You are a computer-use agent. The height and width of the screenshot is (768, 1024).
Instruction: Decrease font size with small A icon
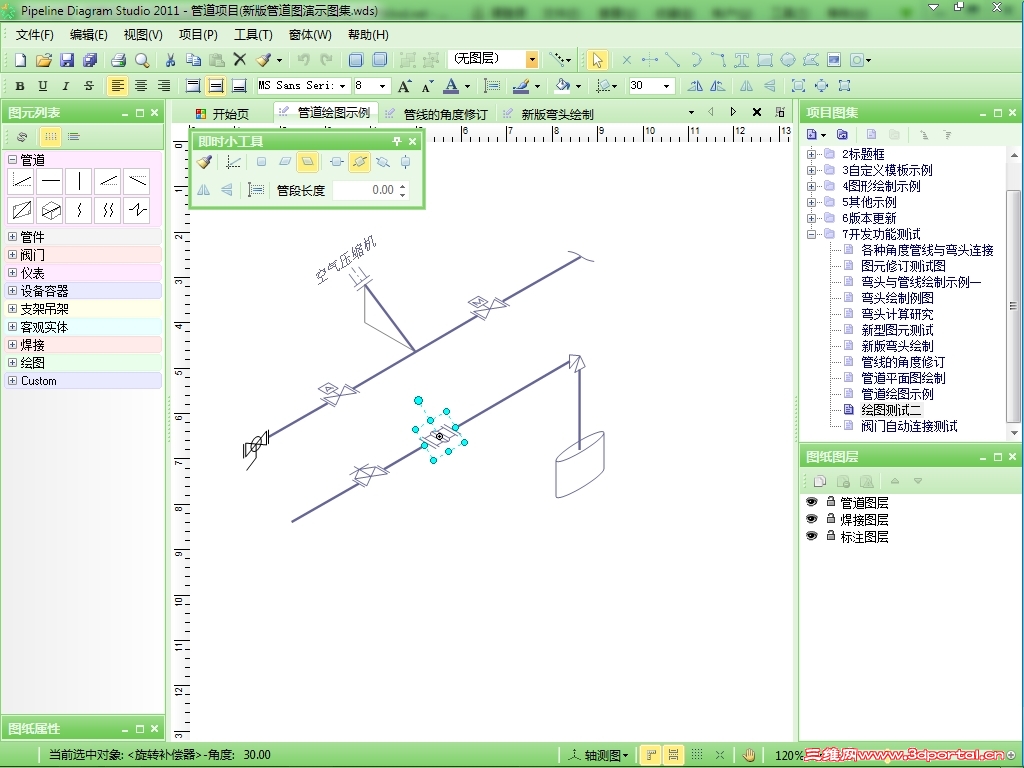427,86
